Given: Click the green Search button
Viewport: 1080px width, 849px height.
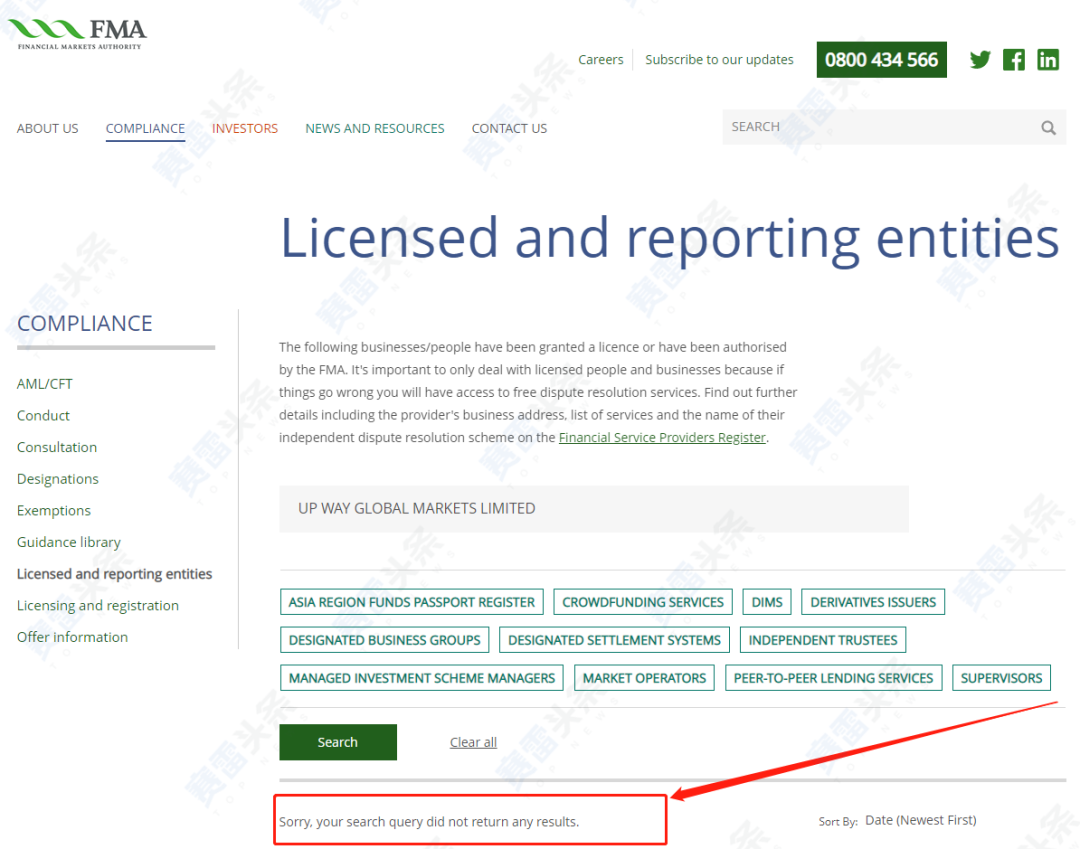Looking at the screenshot, I should (x=338, y=742).
